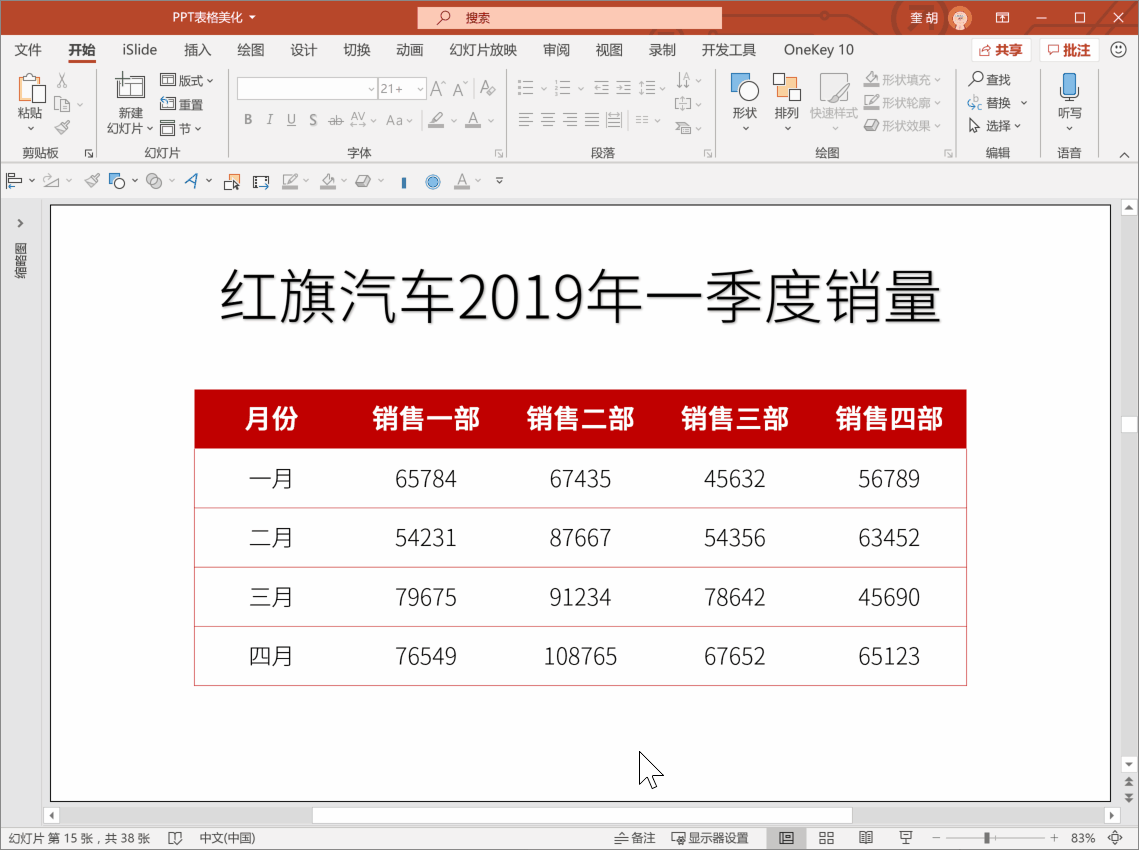The height and width of the screenshot is (850, 1139).
Task: Click the quick access merge shapes icon
Action: (154, 181)
